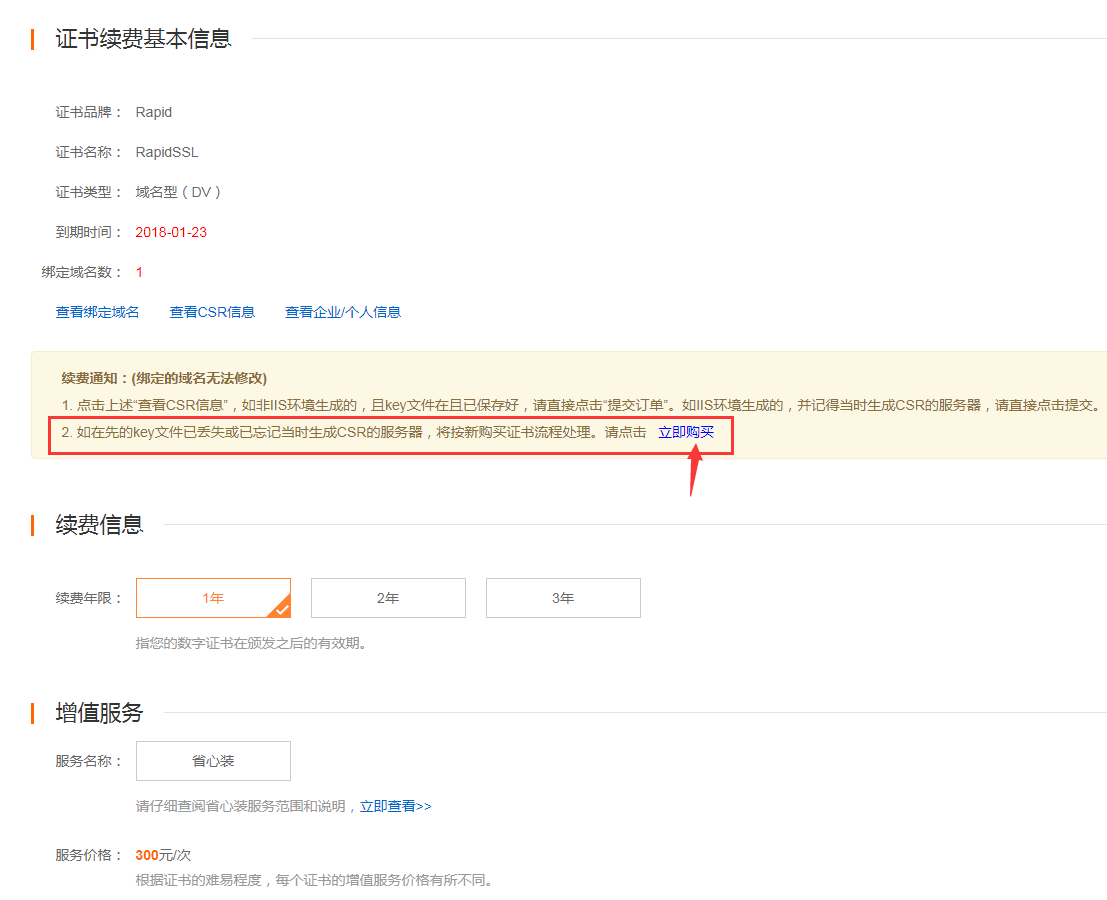Screen dimensions: 1107x900
Task: Click the 服务名称 label
Action: 88,761
